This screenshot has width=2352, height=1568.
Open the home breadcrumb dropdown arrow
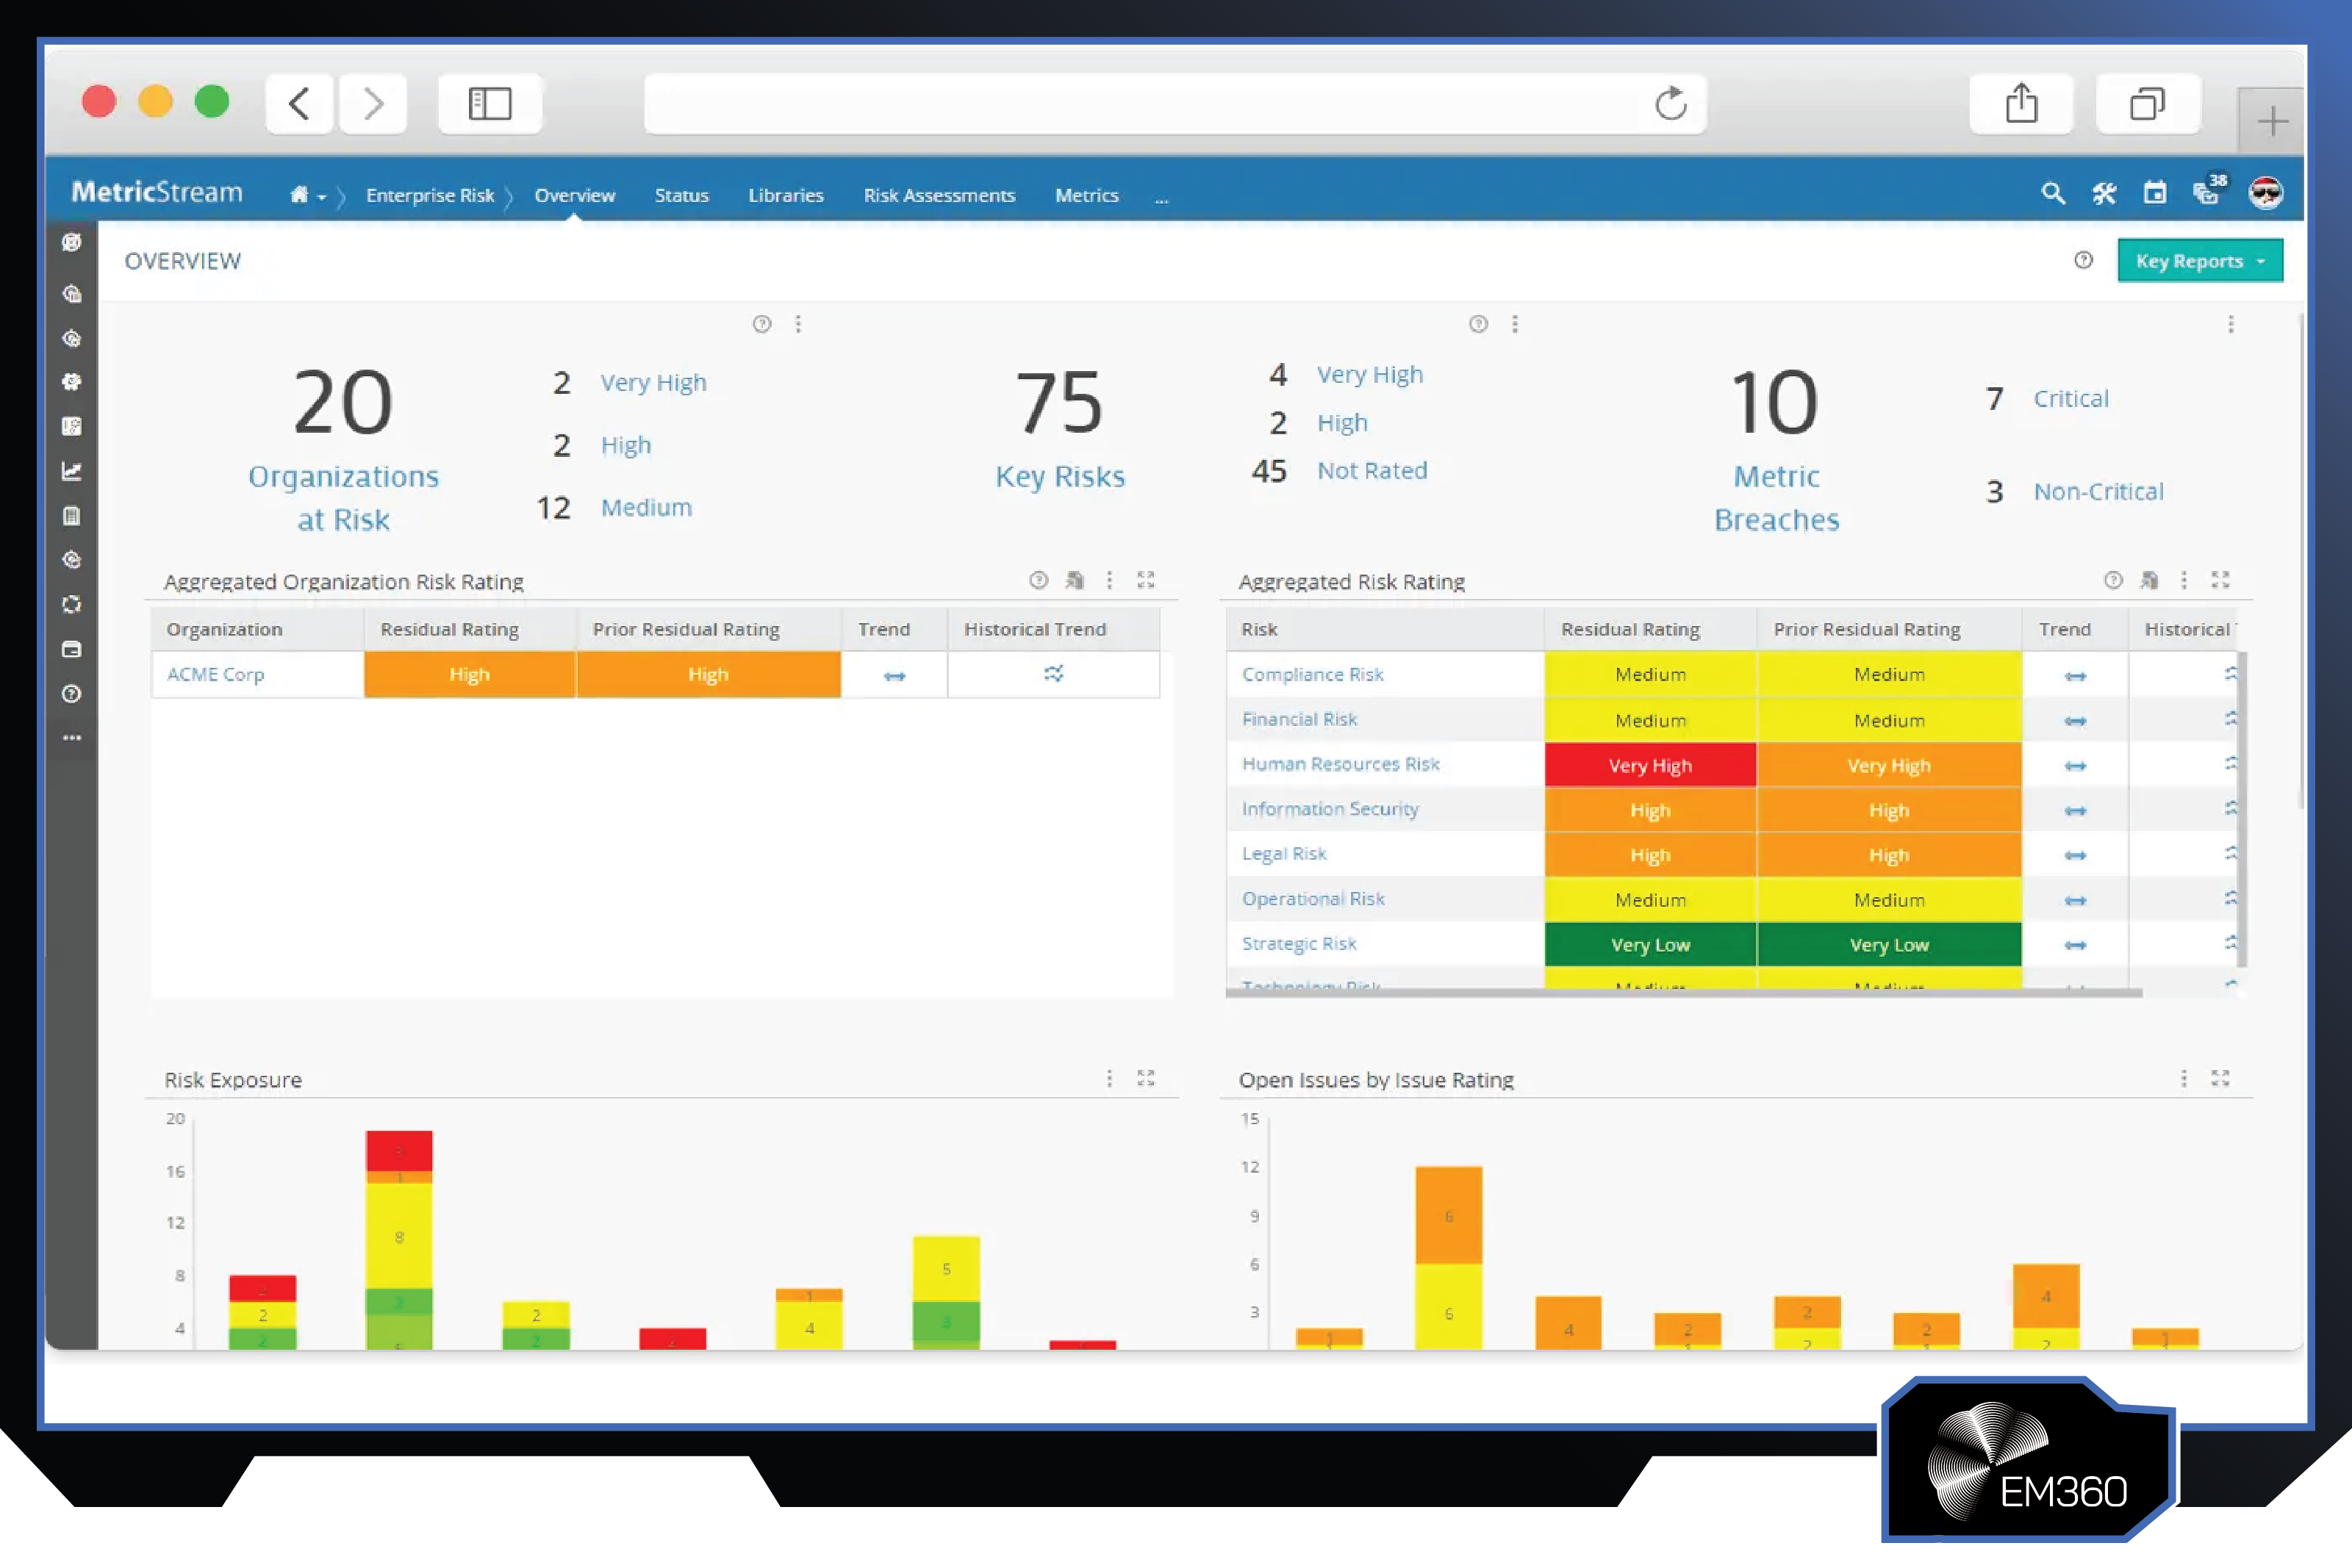pos(322,198)
